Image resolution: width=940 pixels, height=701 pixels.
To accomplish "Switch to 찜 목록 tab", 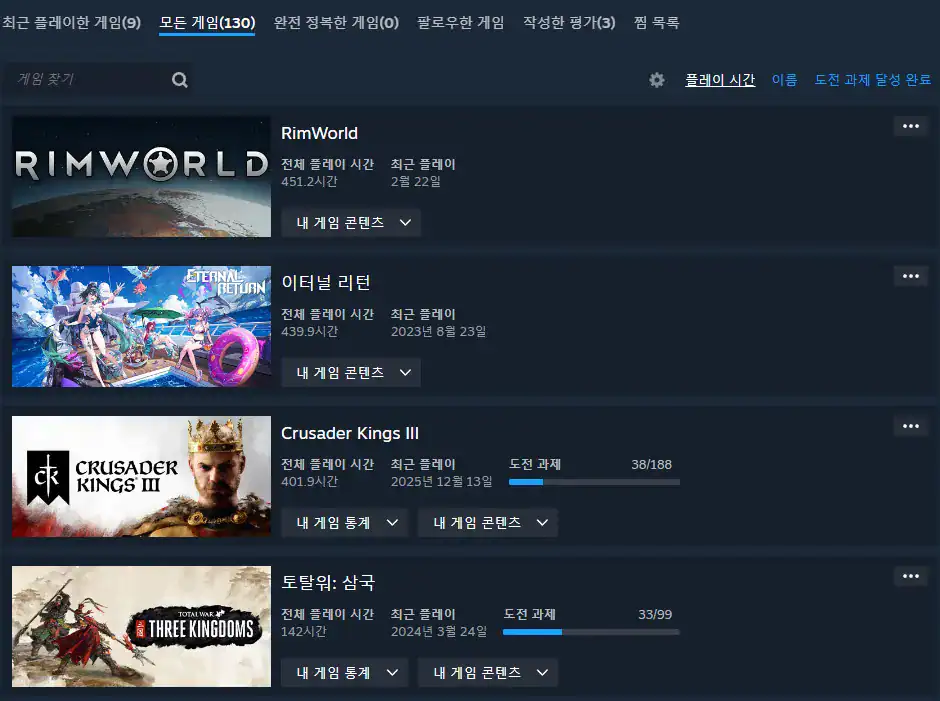I will [656, 23].
